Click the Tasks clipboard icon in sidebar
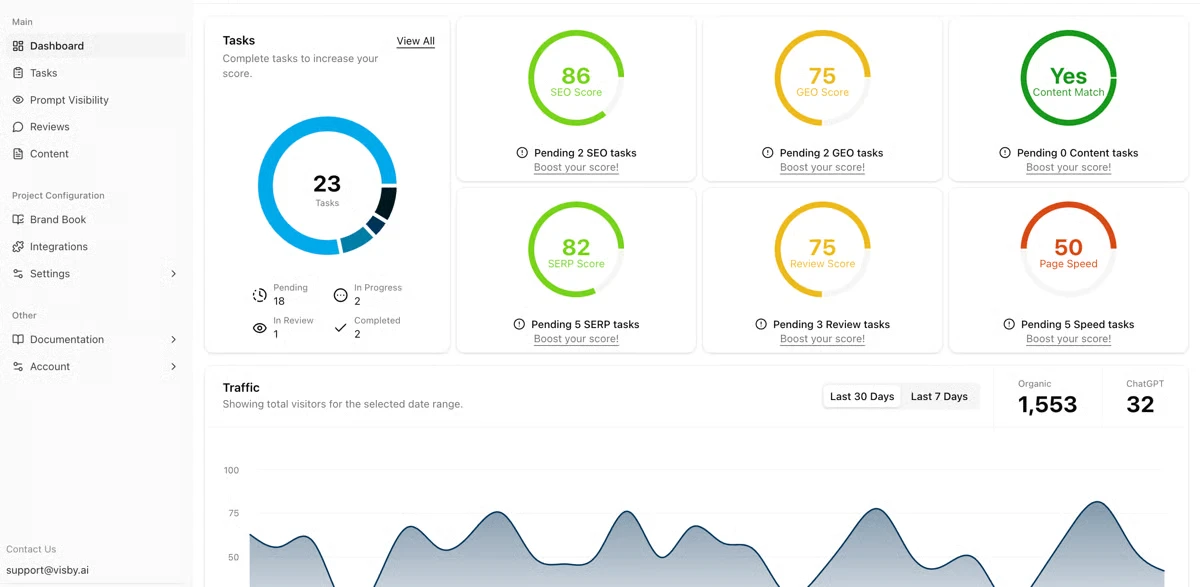This screenshot has width=1200, height=587. (18, 73)
